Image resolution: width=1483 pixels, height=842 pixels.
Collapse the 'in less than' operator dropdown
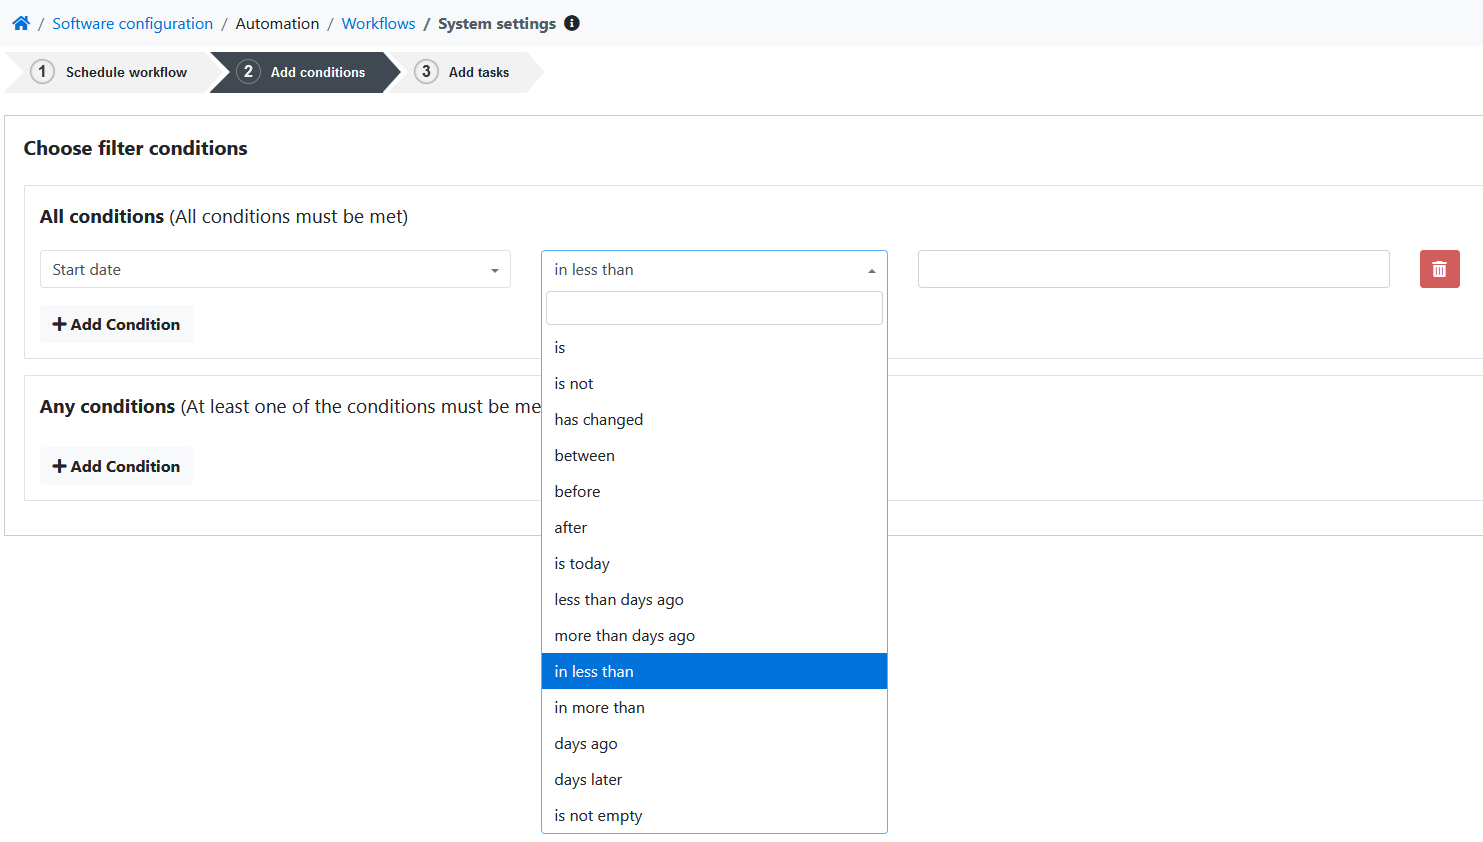[714, 270]
